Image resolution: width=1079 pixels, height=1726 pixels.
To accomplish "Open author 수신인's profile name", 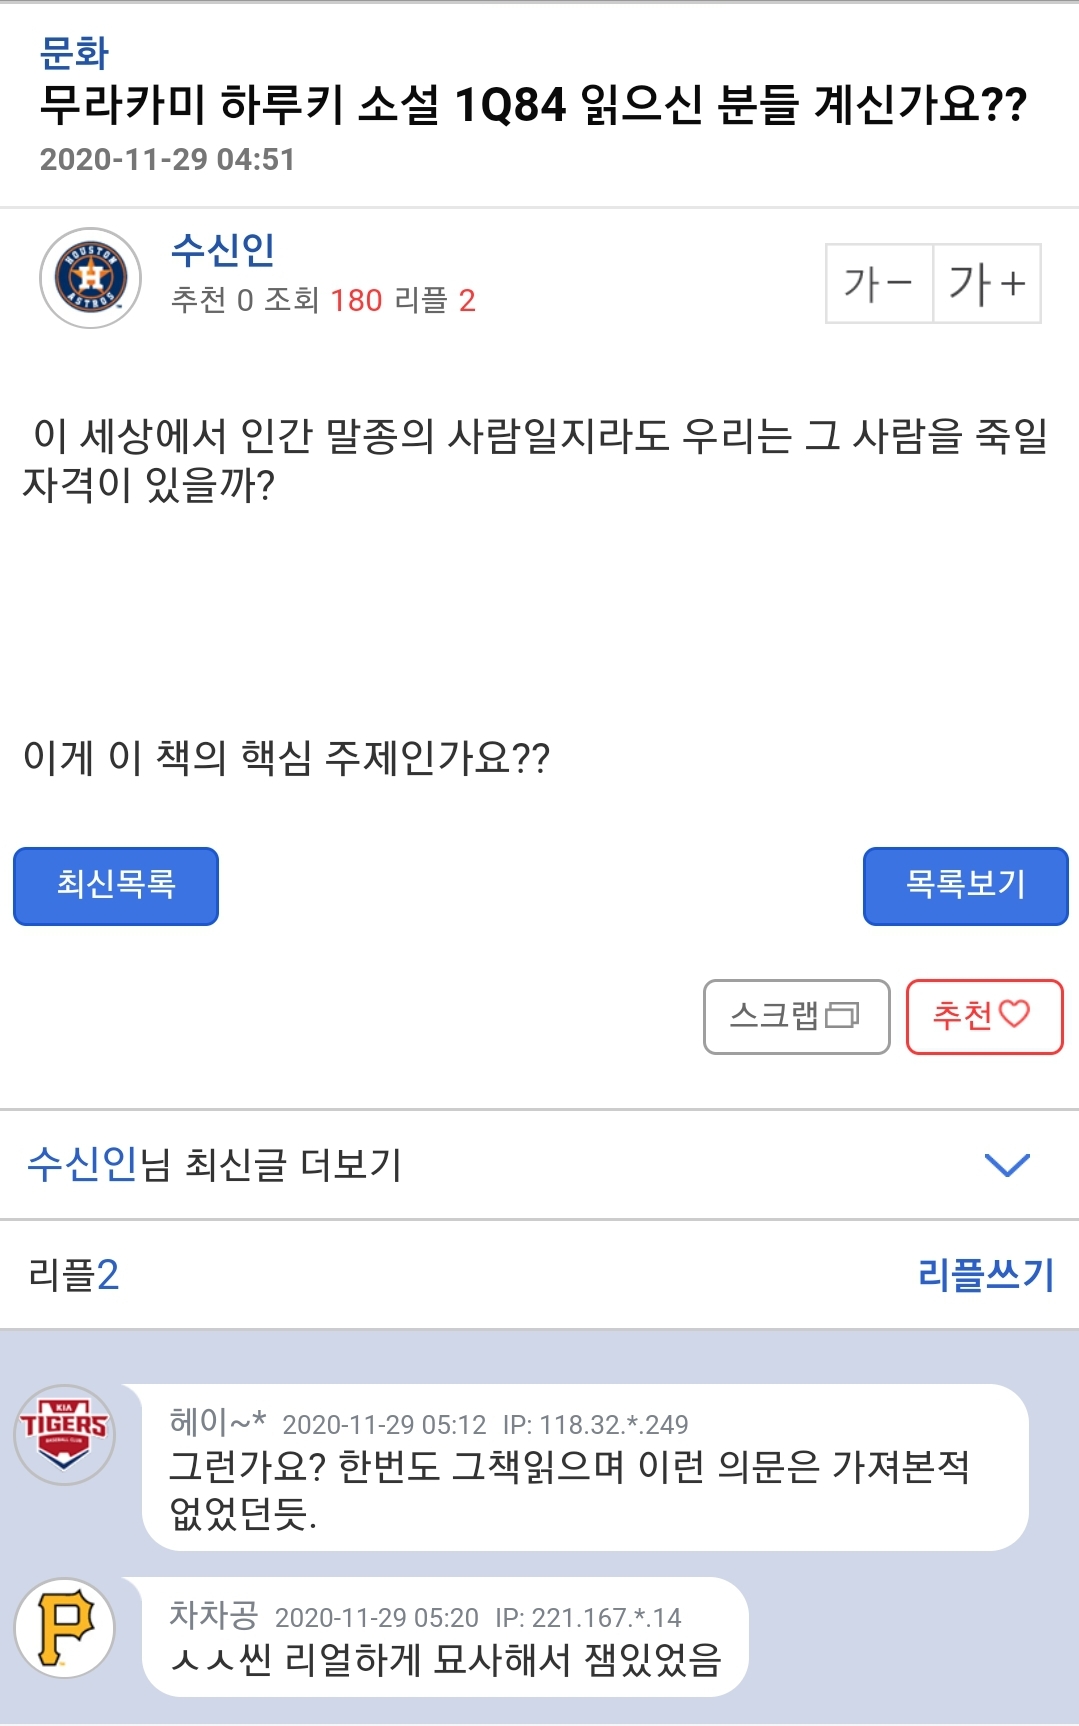I will (x=223, y=250).
